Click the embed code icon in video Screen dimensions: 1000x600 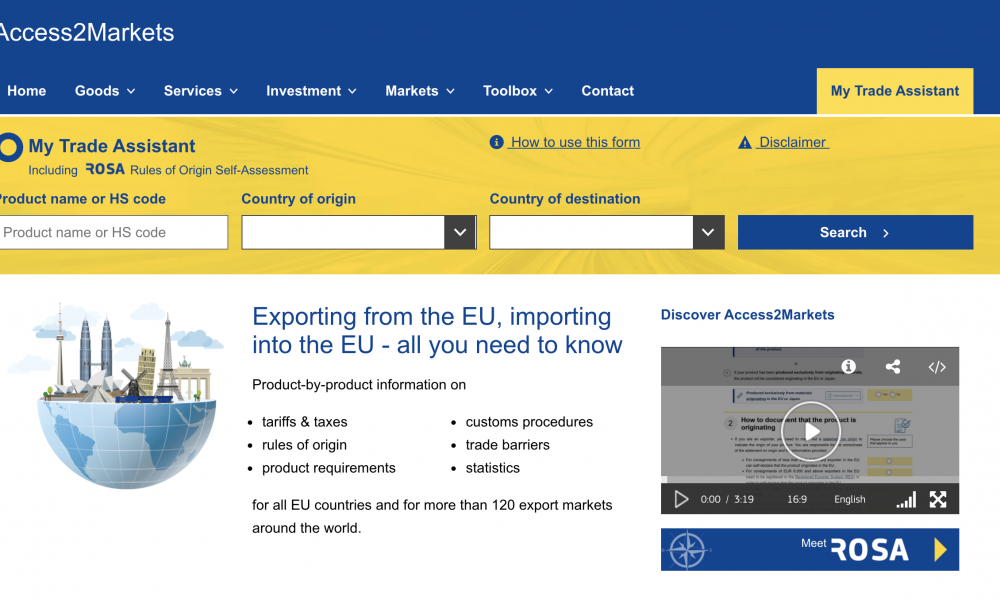click(936, 367)
